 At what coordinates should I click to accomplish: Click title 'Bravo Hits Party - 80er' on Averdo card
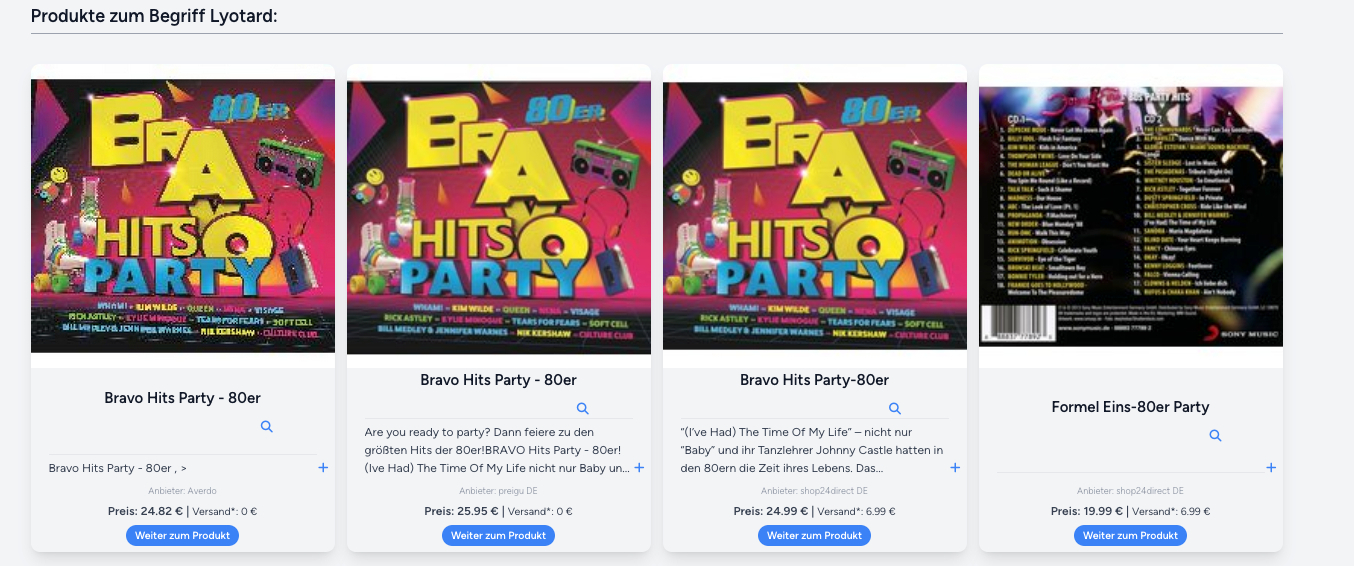pyautogui.click(x=182, y=398)
